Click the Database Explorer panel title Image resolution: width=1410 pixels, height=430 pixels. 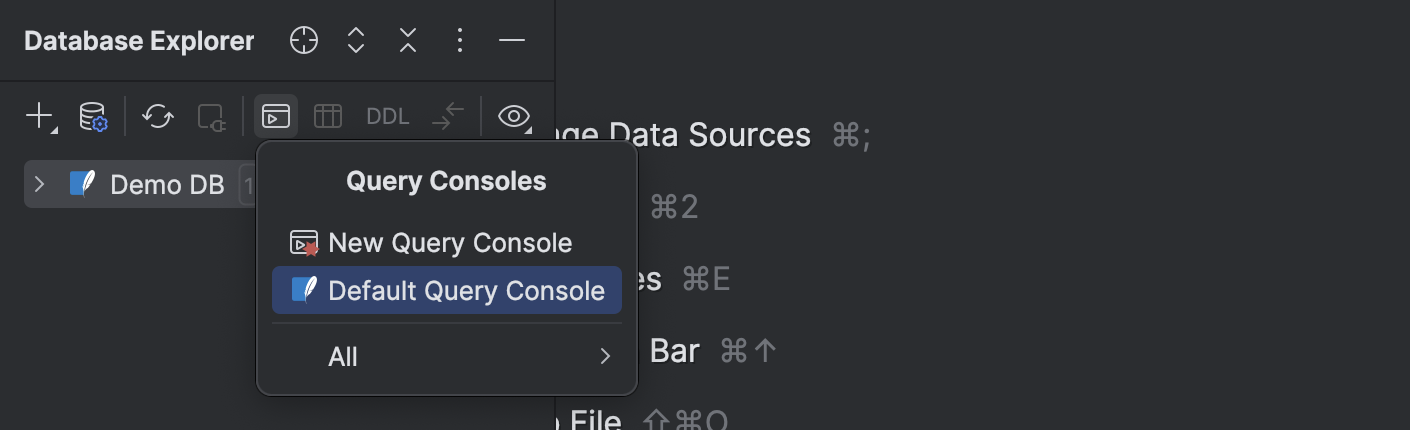pos(139,41)
